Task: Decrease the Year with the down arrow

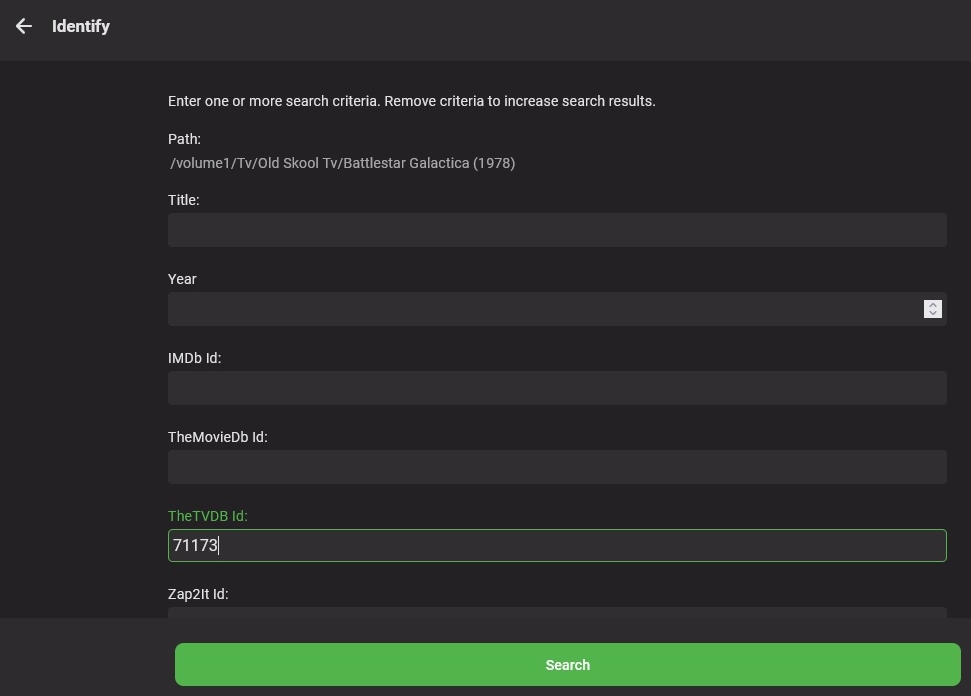Action: pyautogui.click(x=933, y=314)
